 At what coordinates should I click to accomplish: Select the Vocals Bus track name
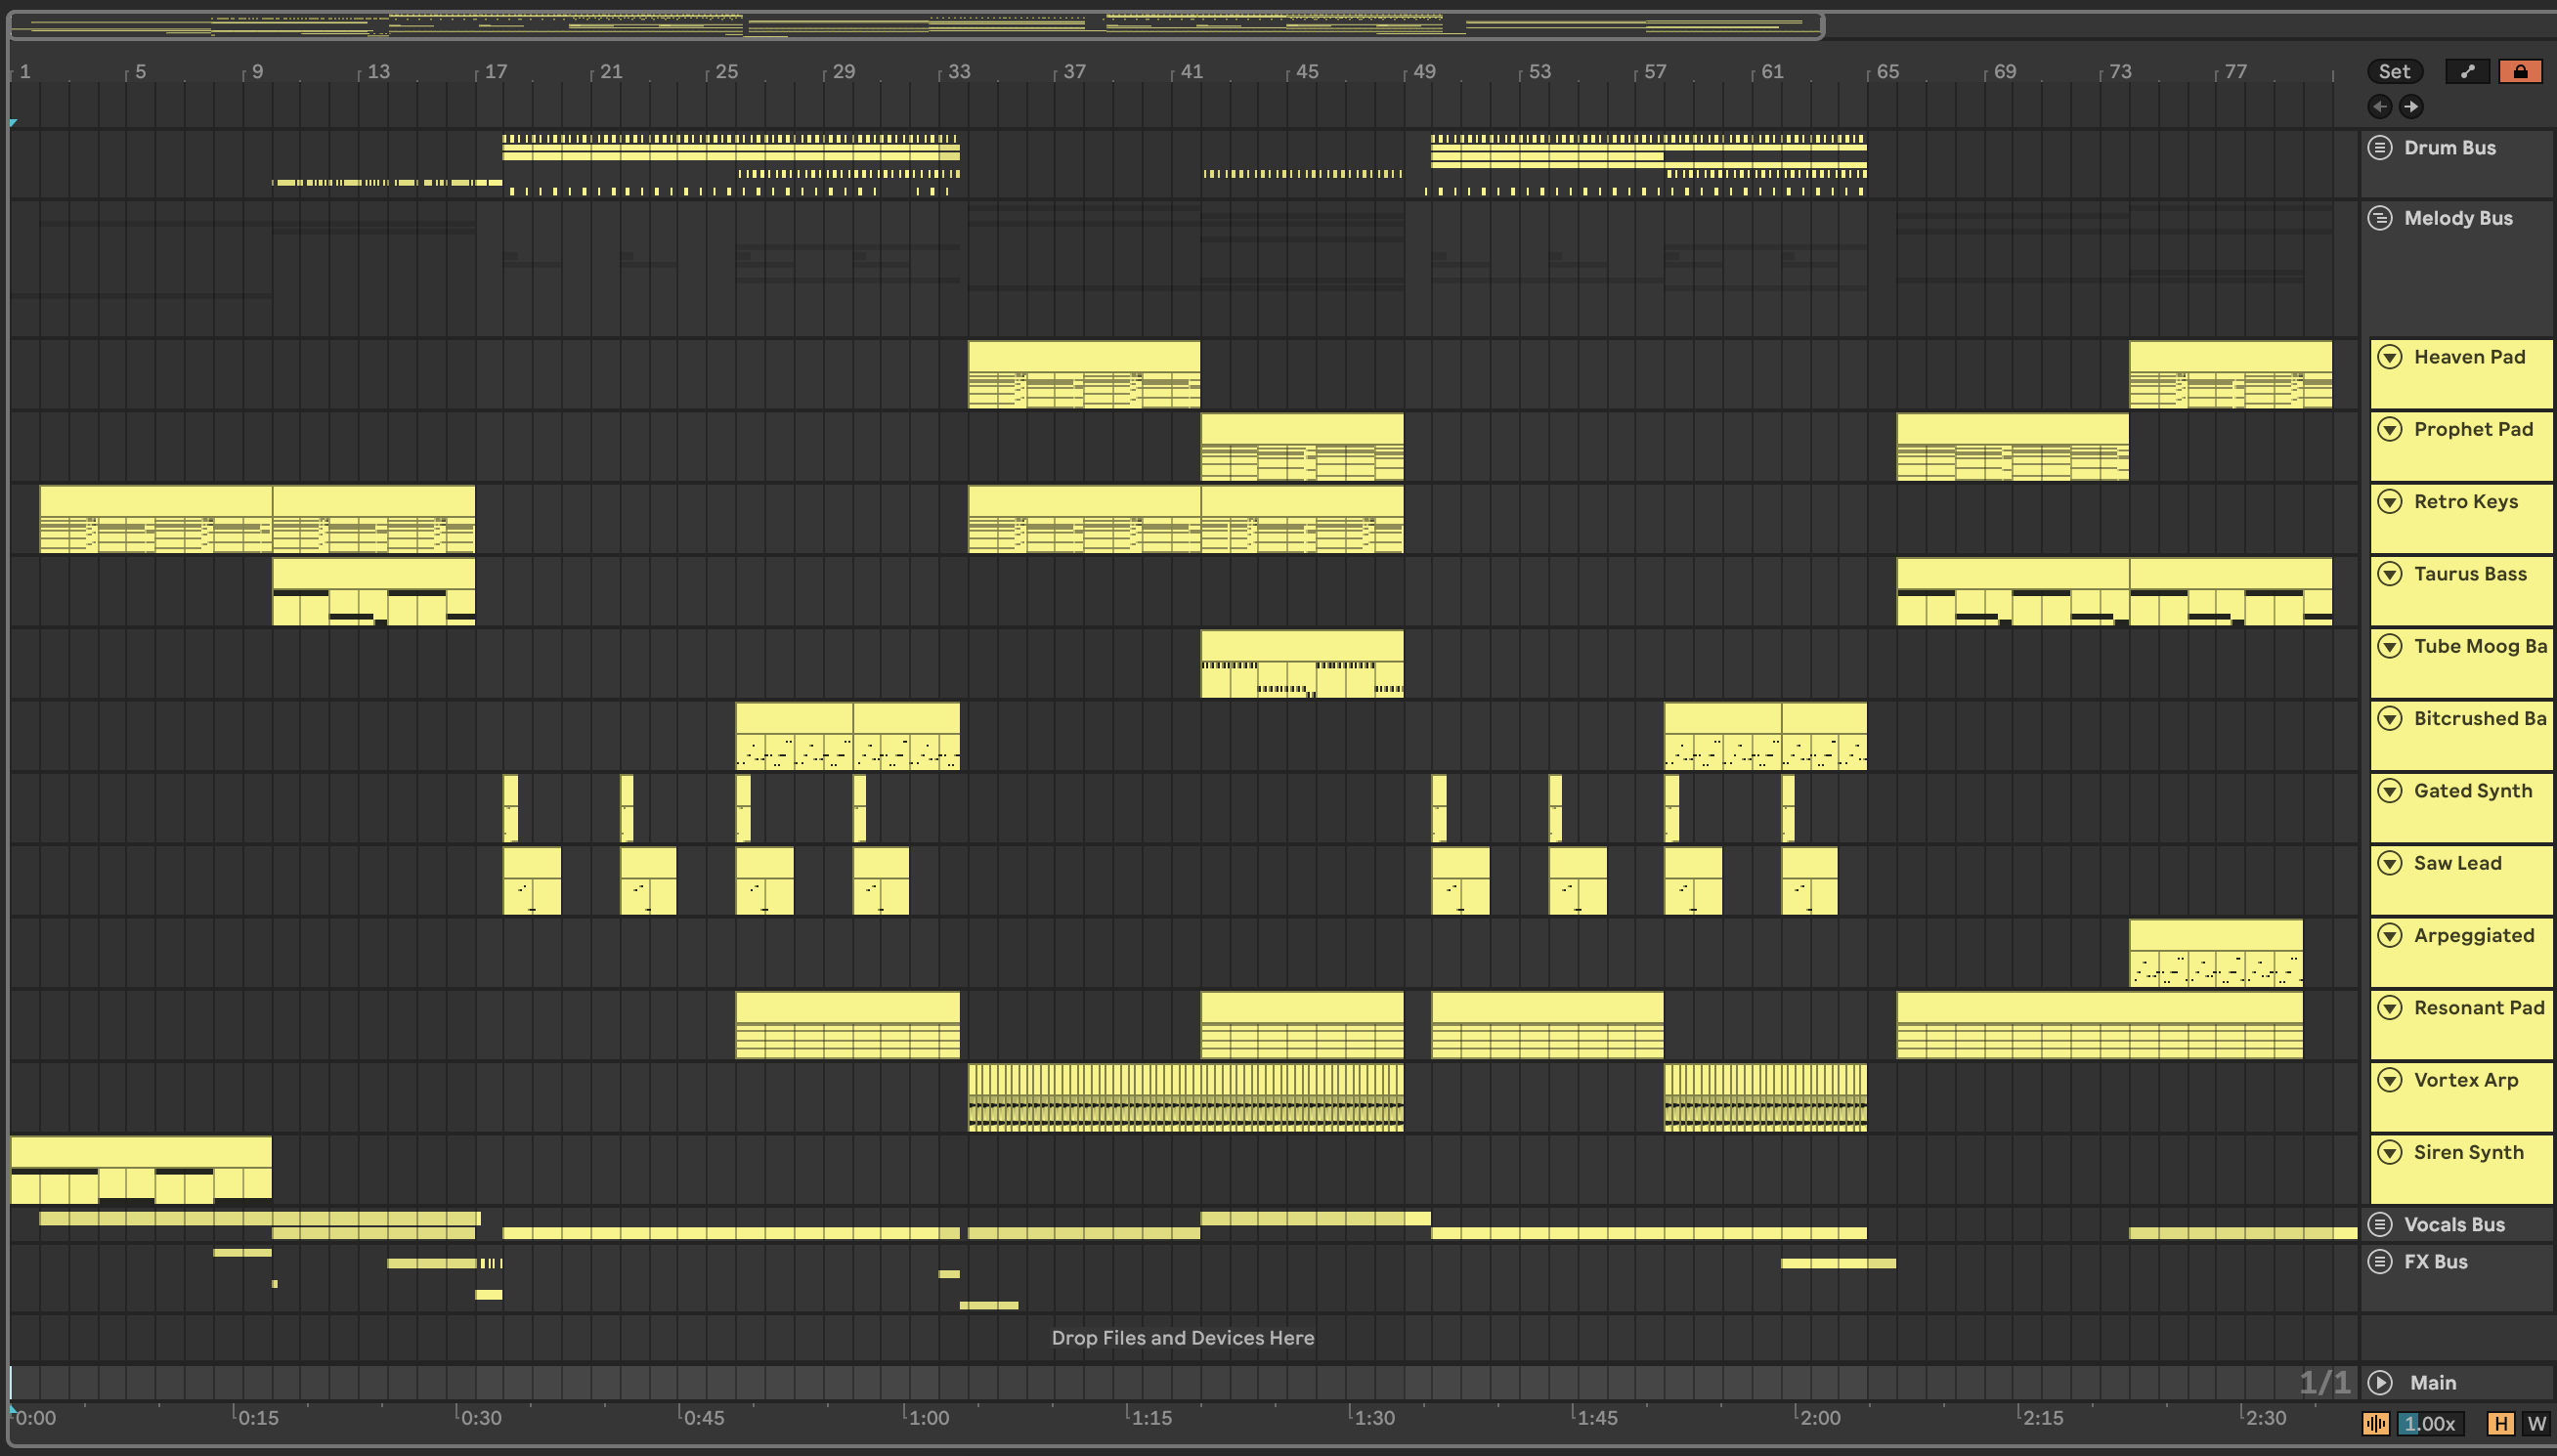[x=2454, y=1224]
